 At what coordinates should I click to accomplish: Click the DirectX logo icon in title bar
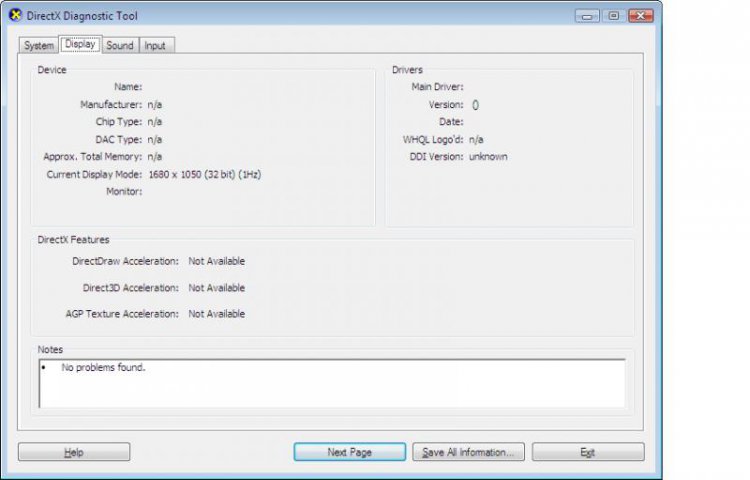tap(15, 15)
